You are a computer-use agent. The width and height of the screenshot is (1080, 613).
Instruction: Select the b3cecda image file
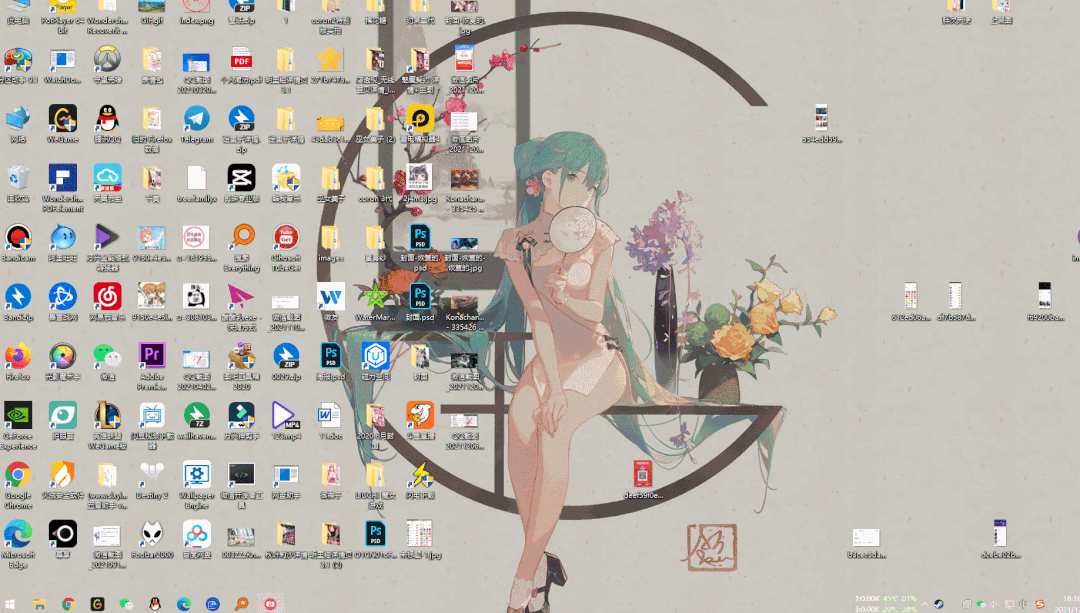pyautogui.click(x=866, y=543)
